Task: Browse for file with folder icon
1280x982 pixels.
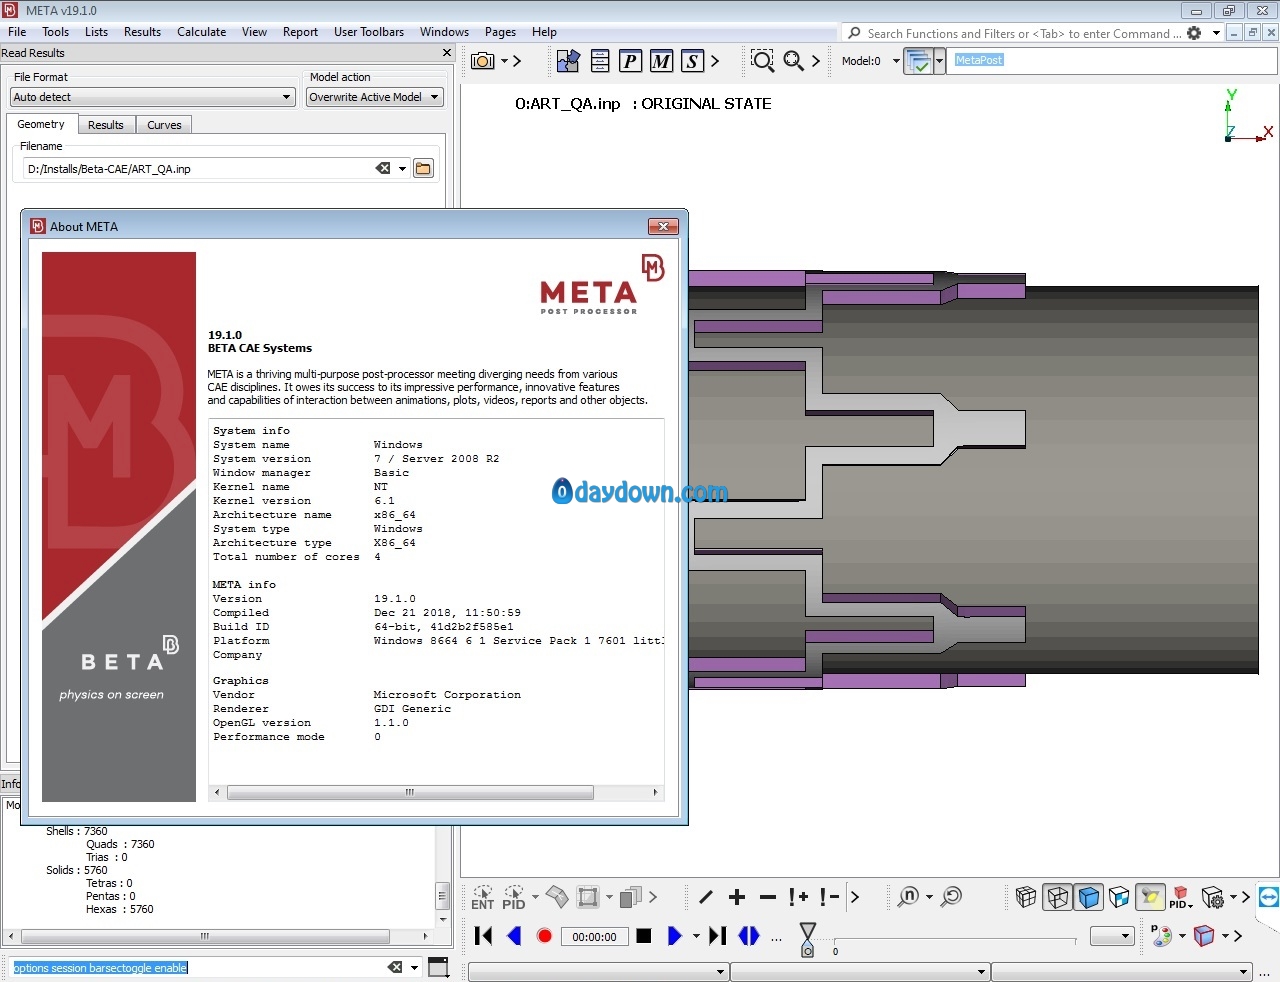Action: point(424,168)
